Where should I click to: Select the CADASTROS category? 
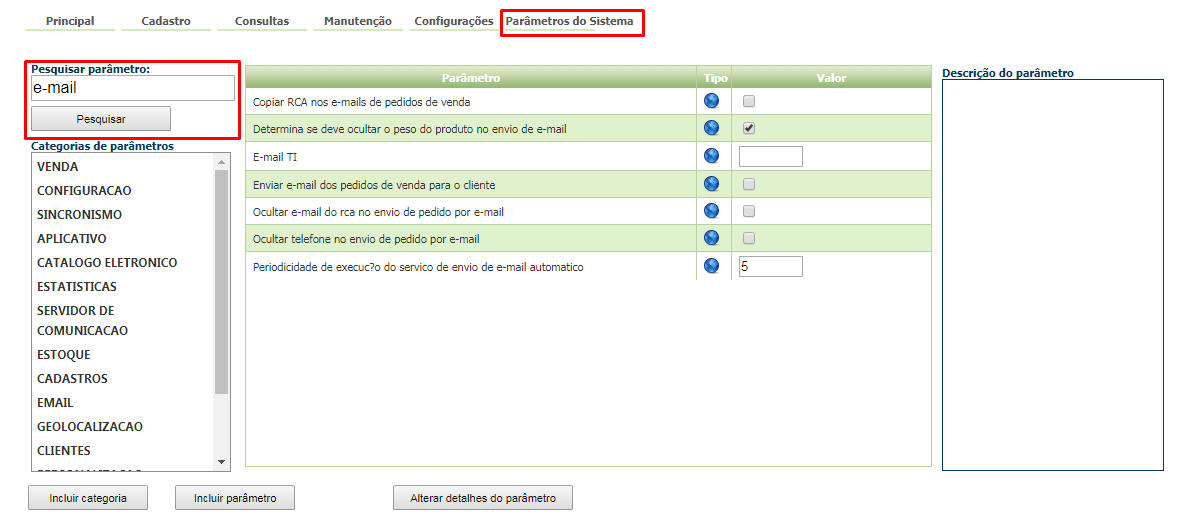72,379
